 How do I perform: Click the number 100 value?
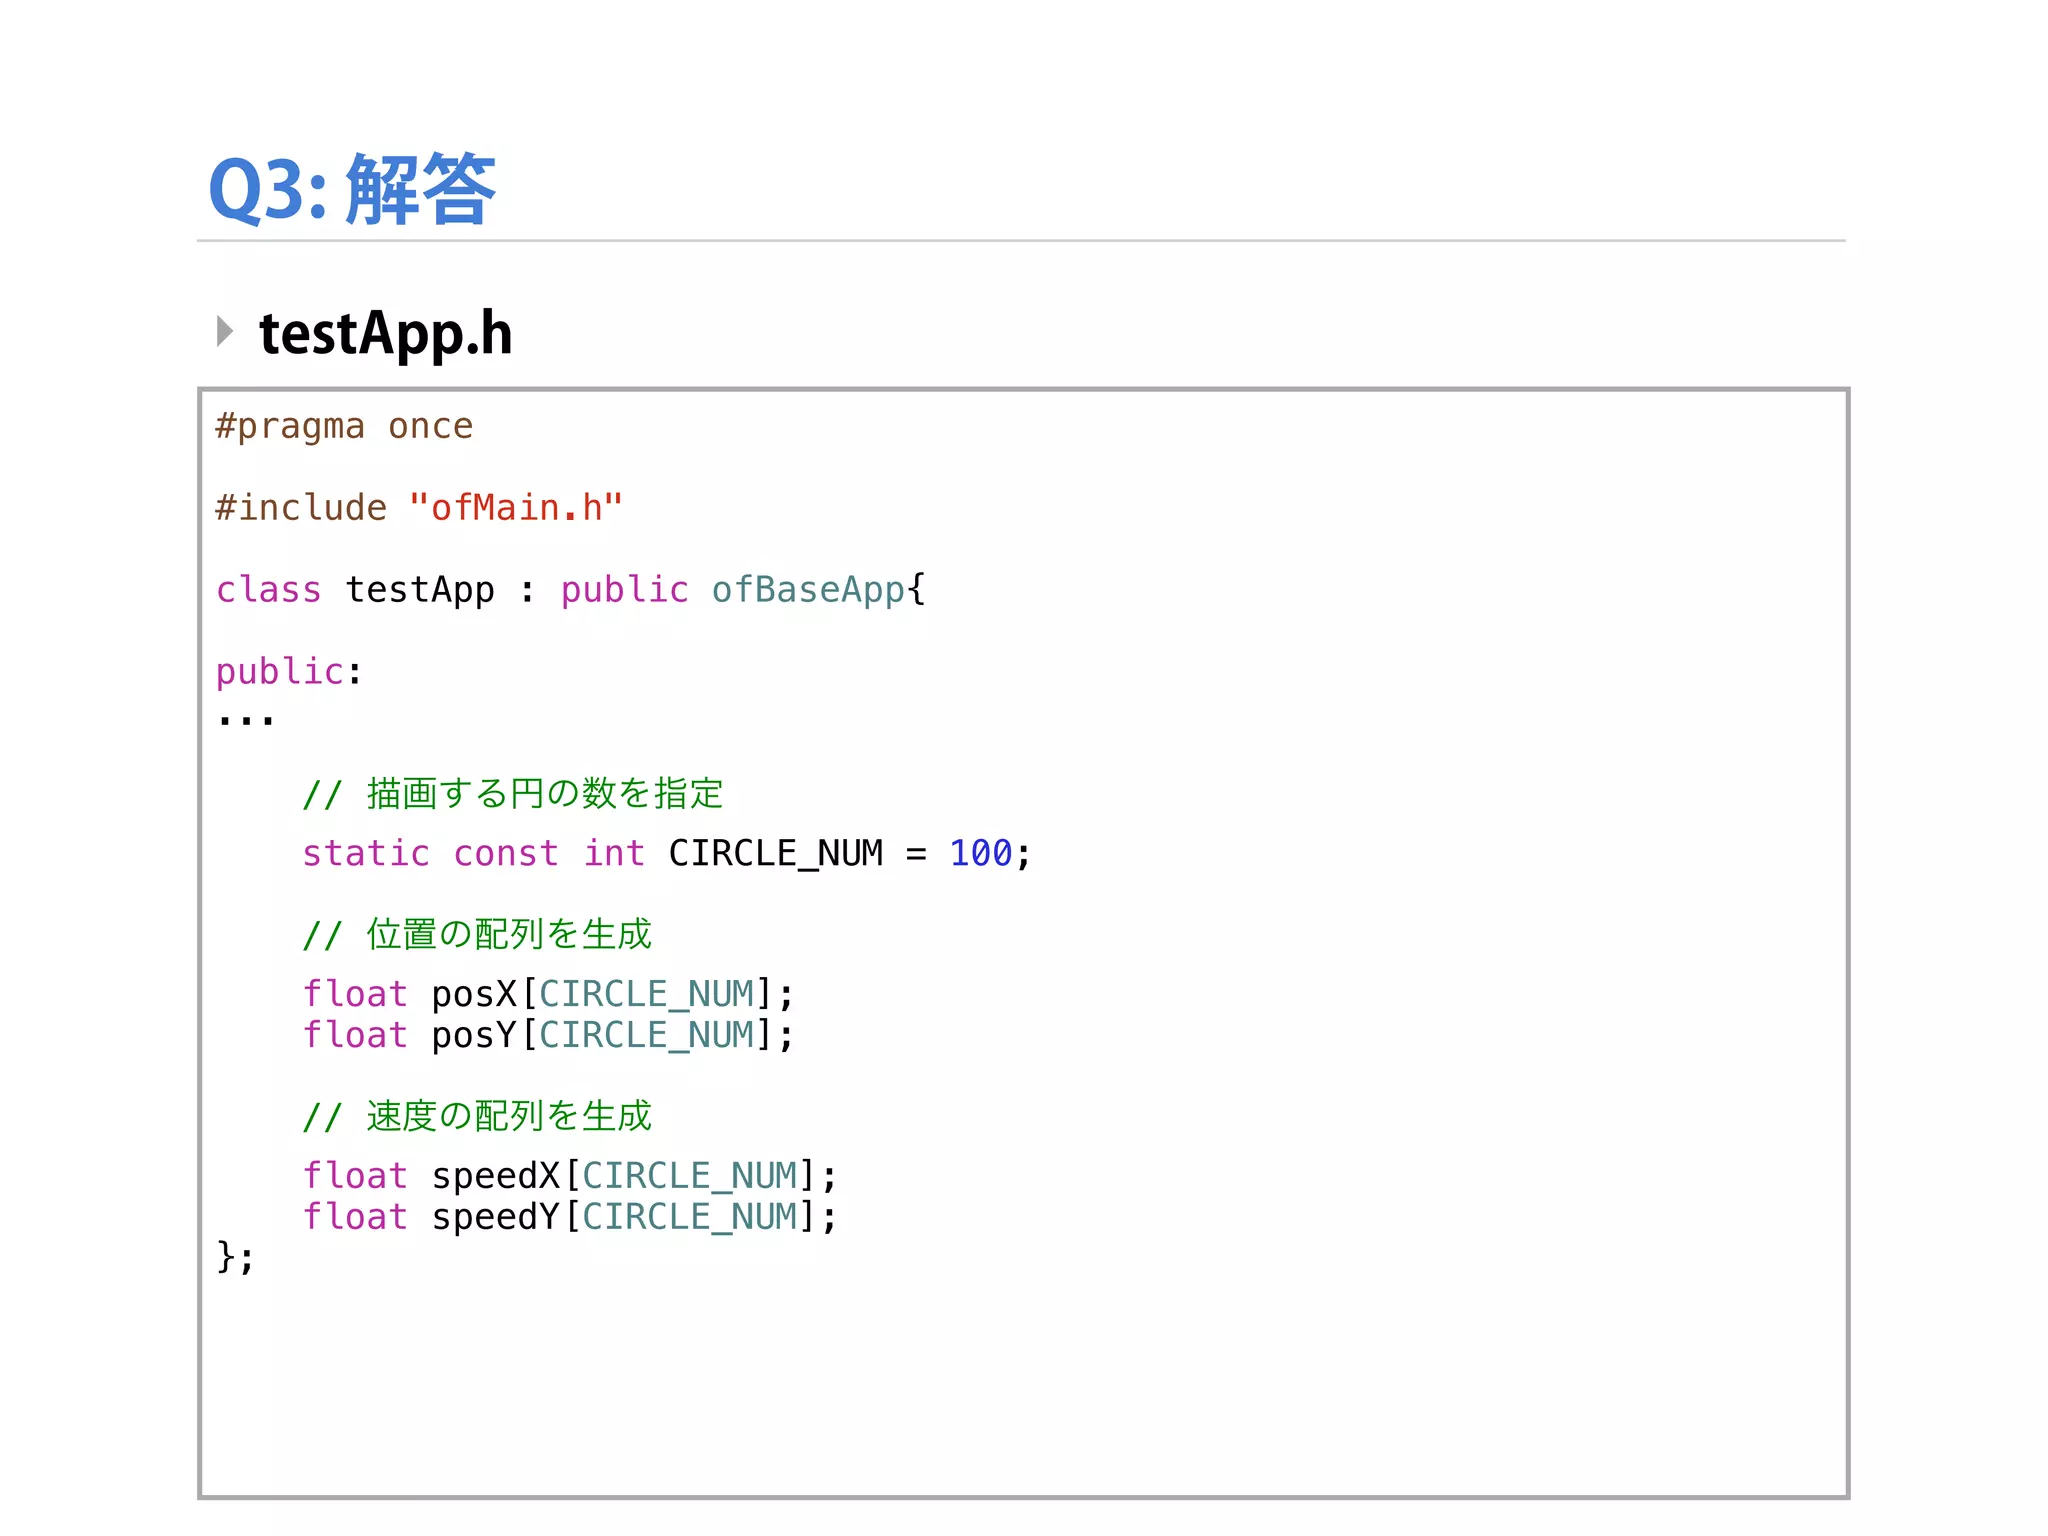(x=980, y=853)
